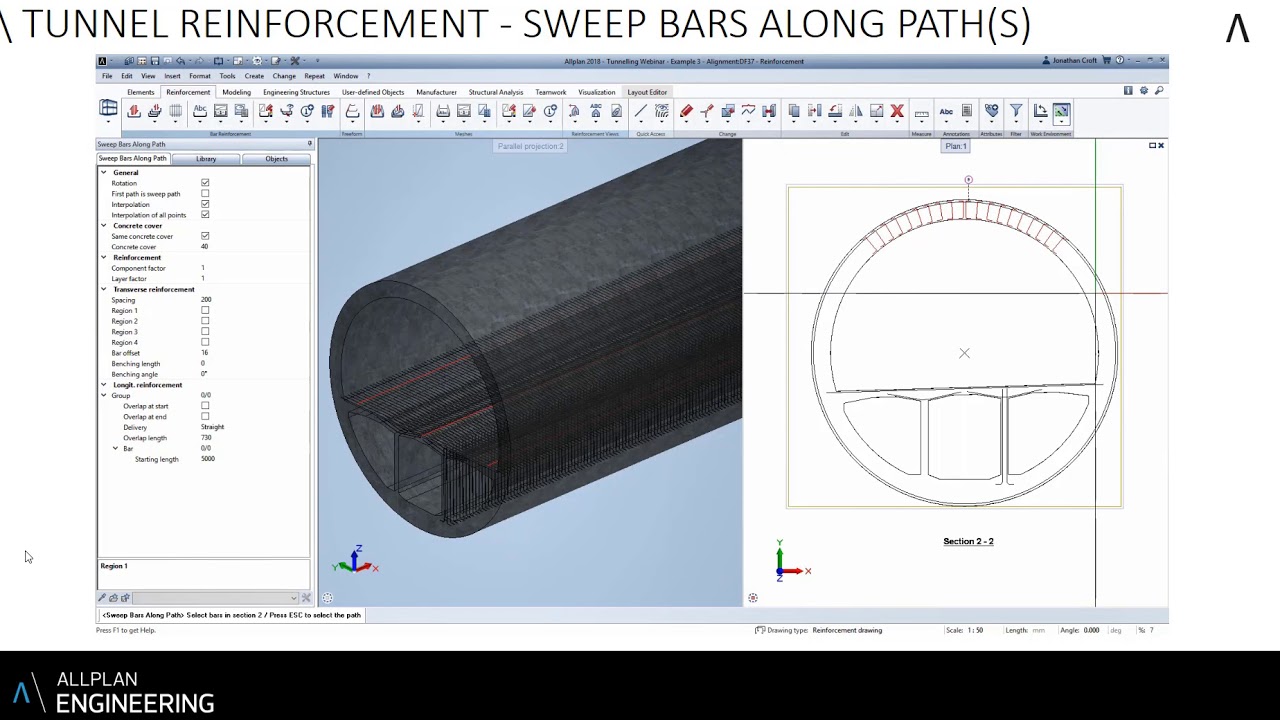
Task: Collapse the Bar sub-node
Action: click(x=115, y=448)
